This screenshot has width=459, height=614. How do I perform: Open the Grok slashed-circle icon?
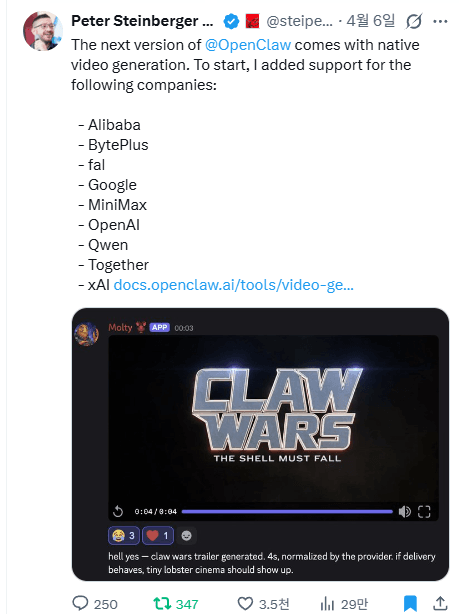[414, 21]
